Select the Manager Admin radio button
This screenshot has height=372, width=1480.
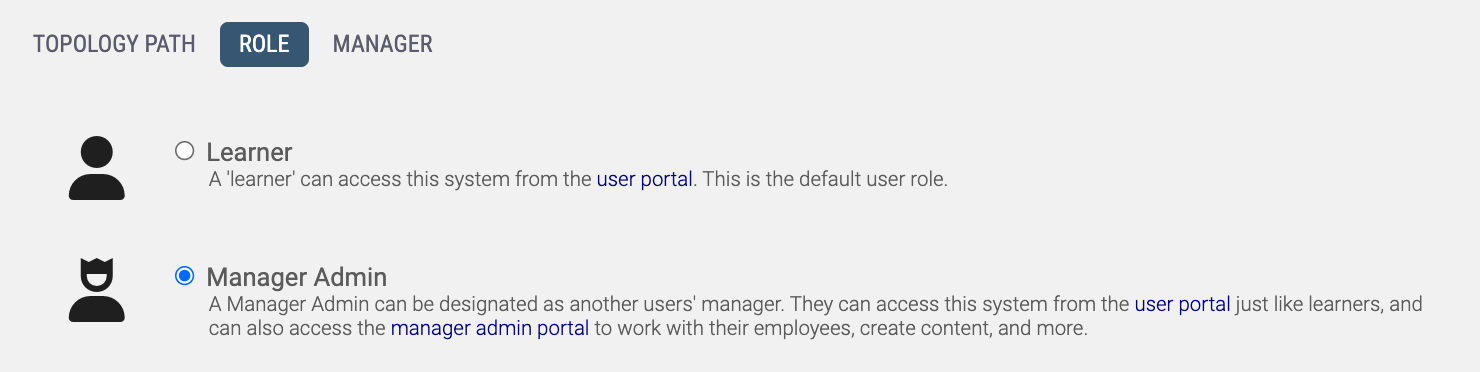(184, 276)
